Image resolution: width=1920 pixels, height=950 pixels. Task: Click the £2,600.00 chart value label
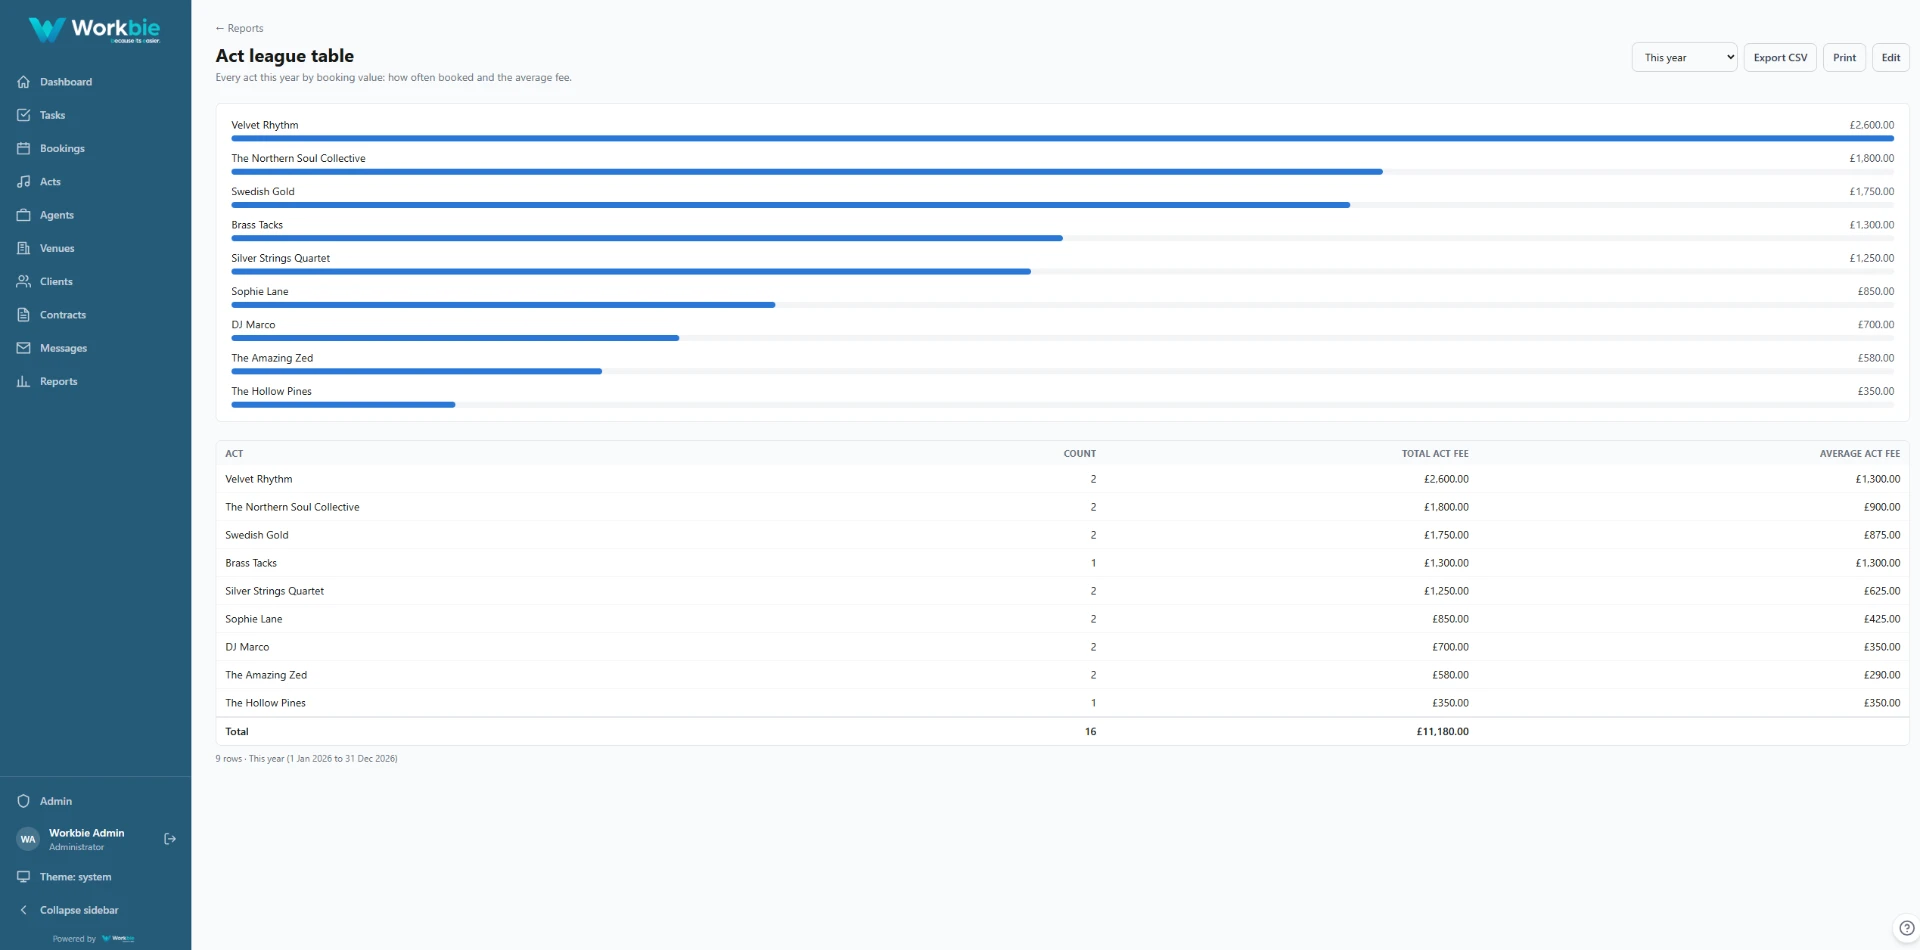pyautogui.click(x=1871, y=125)
